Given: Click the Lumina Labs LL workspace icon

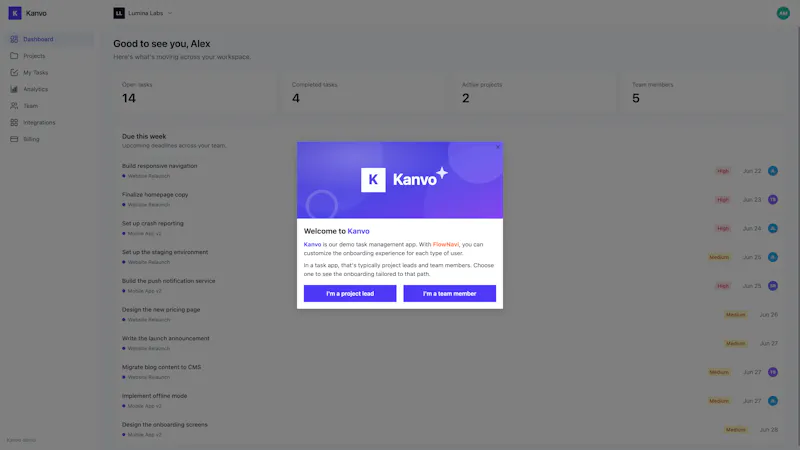Looking at the screenshot, I should (119, 13).
